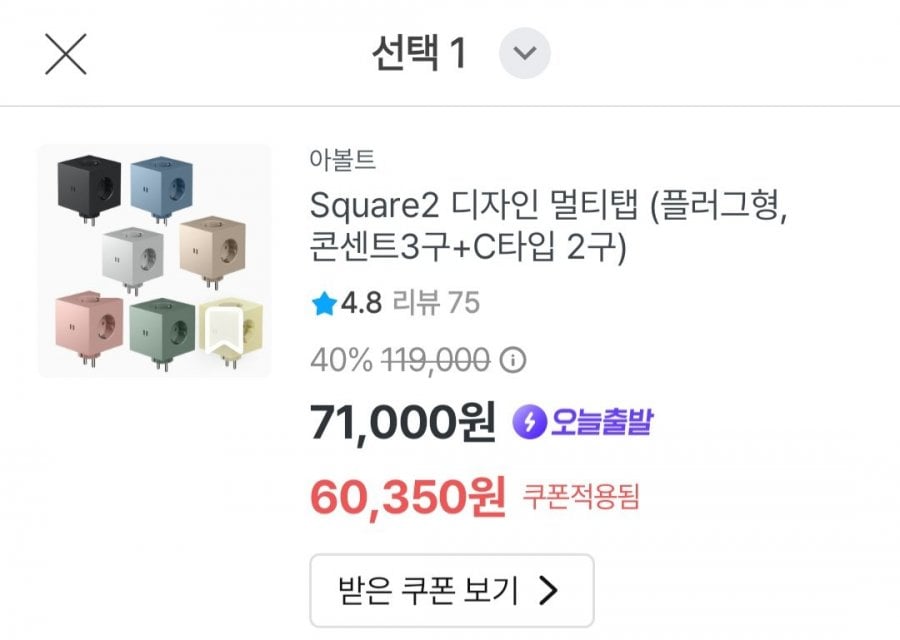Click the blue star rating icon
Screen dimensions: 900x640
pyautogui.click(x=323, y=304)
